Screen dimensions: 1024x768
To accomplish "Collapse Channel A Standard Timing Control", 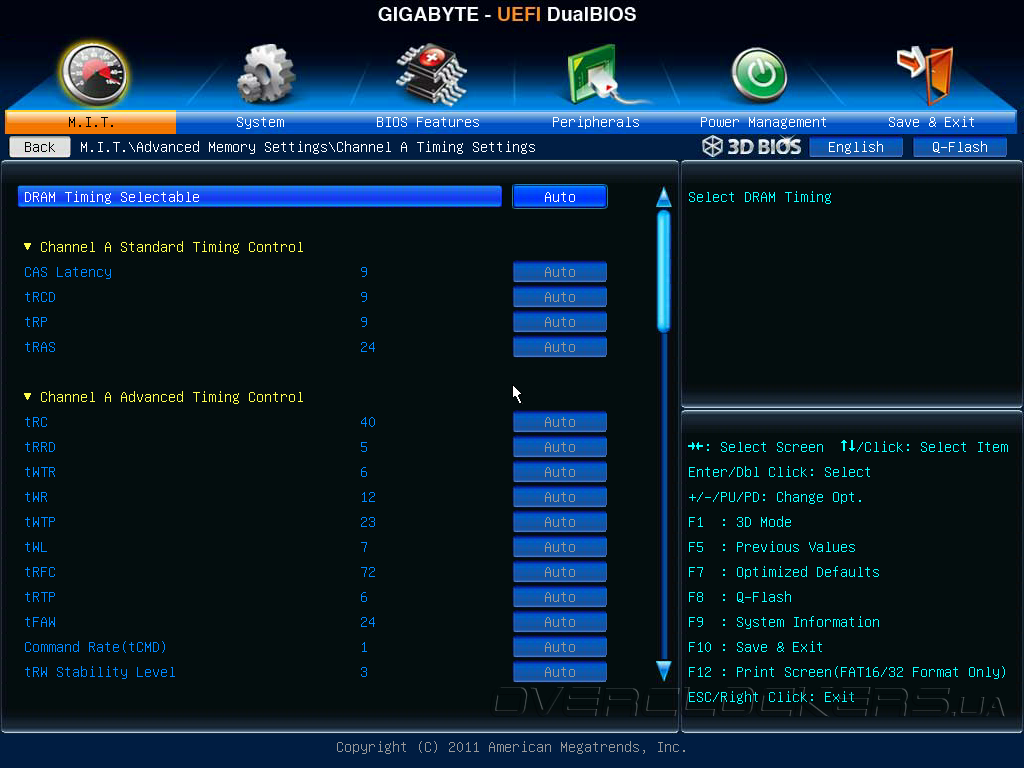I will [27, 247].
